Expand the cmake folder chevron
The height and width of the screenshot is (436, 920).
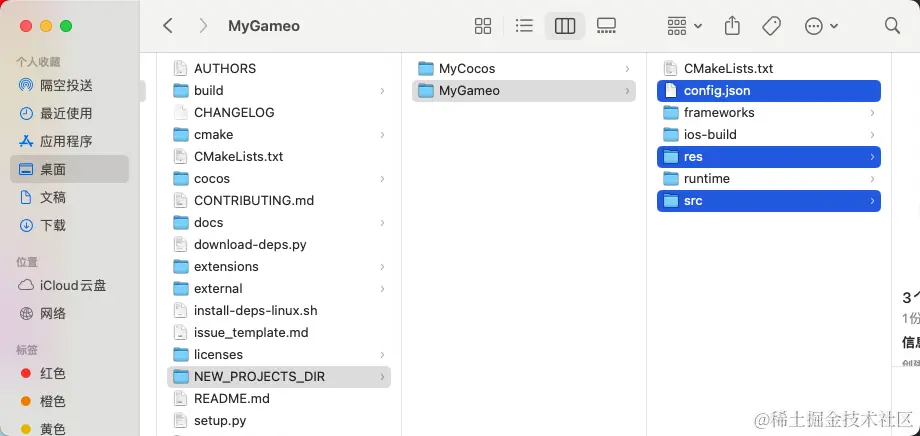[382, 134]
